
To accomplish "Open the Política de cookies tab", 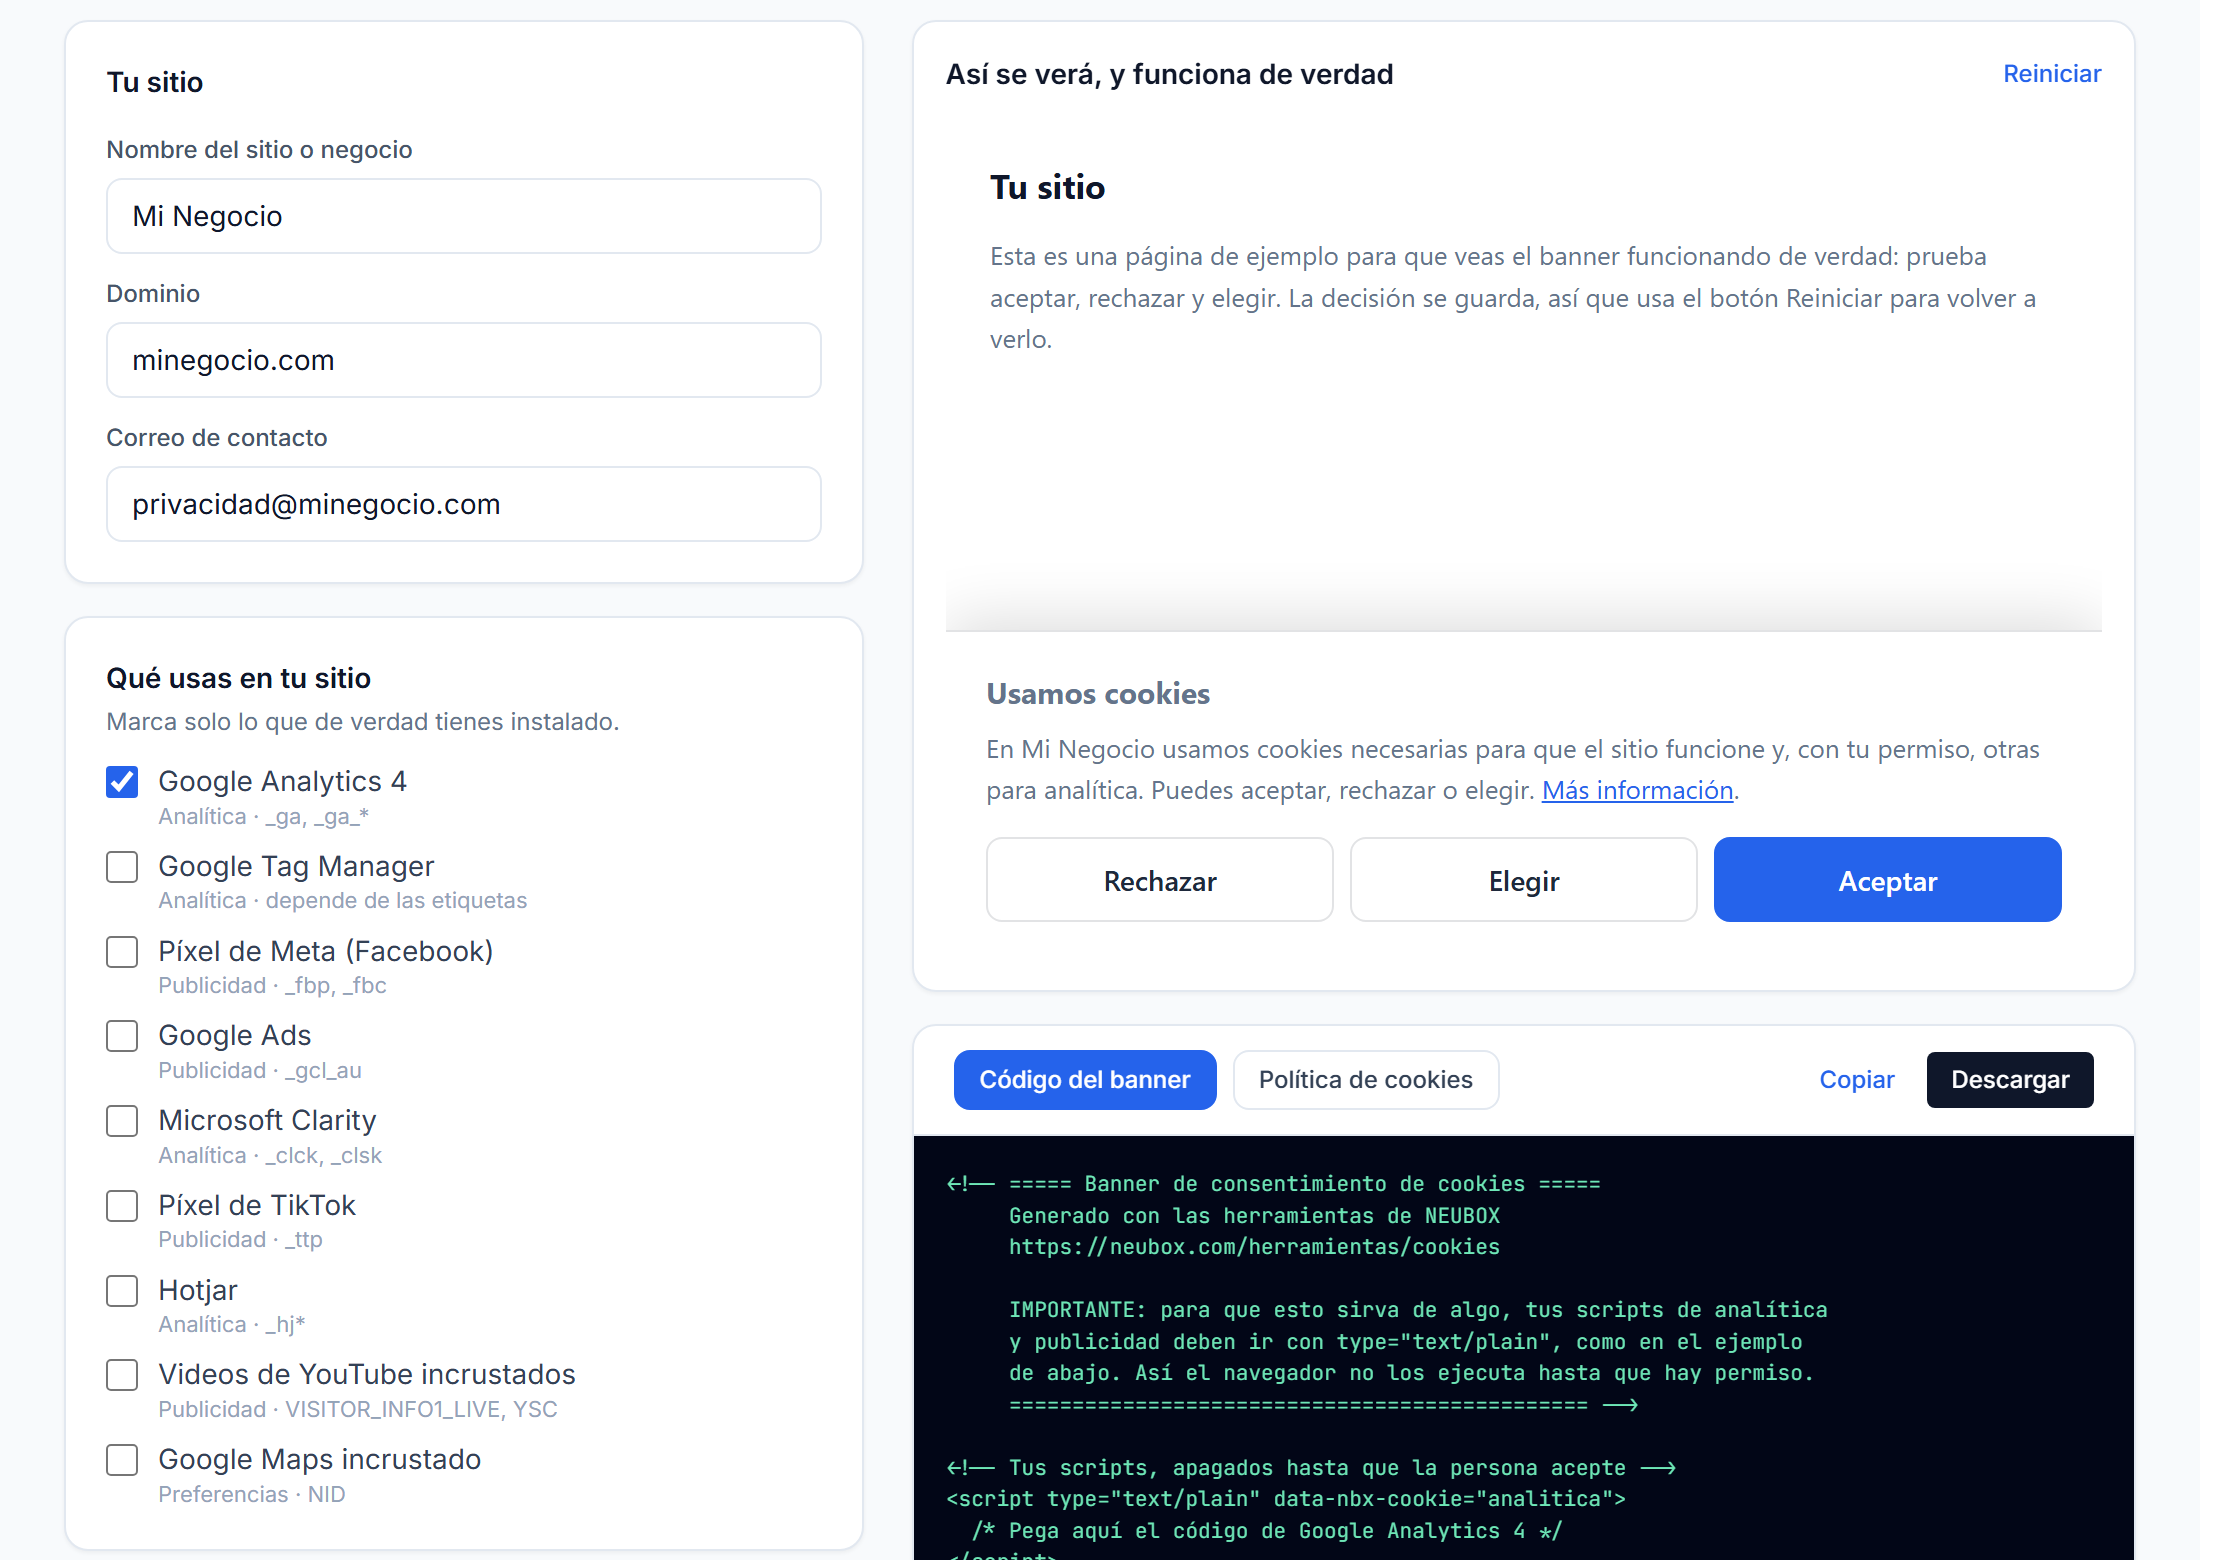I will click(x=1366, y=1080).
